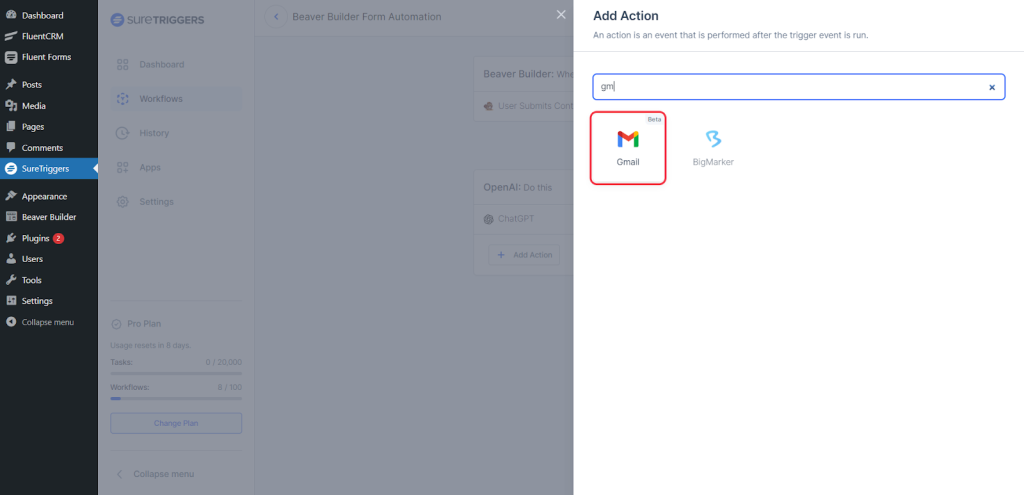
Task: Open SureTriggers Dashboard sidebar item
Action: pos(161,65)
